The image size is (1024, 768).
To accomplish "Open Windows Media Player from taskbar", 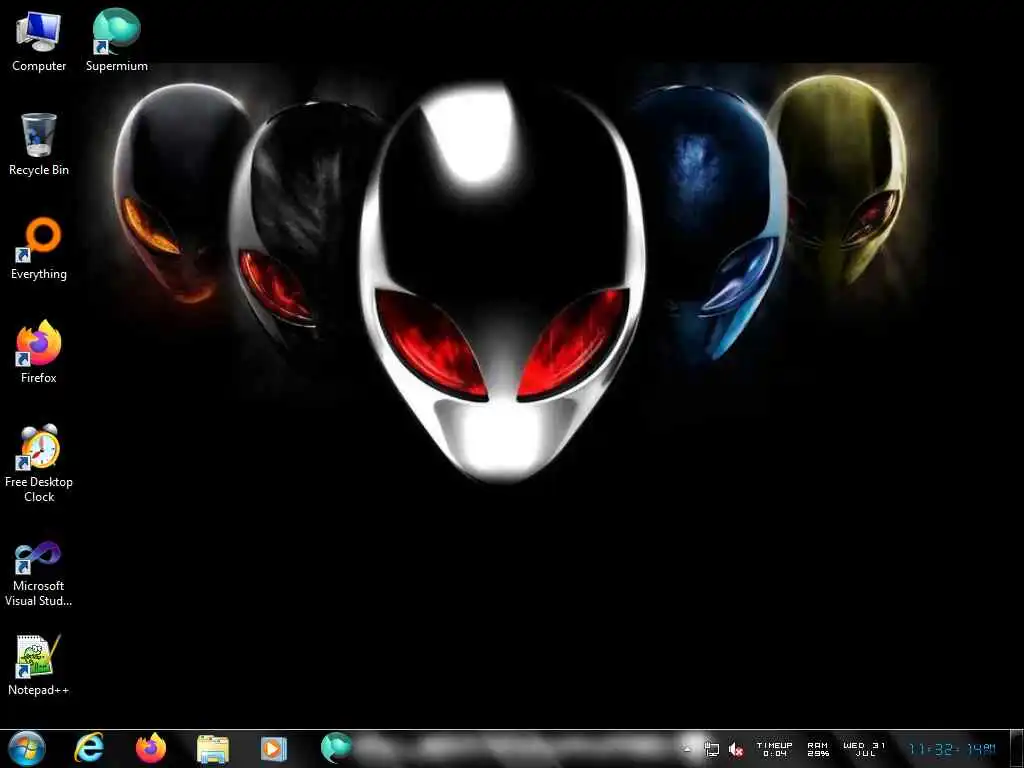I will pos(274,748).
